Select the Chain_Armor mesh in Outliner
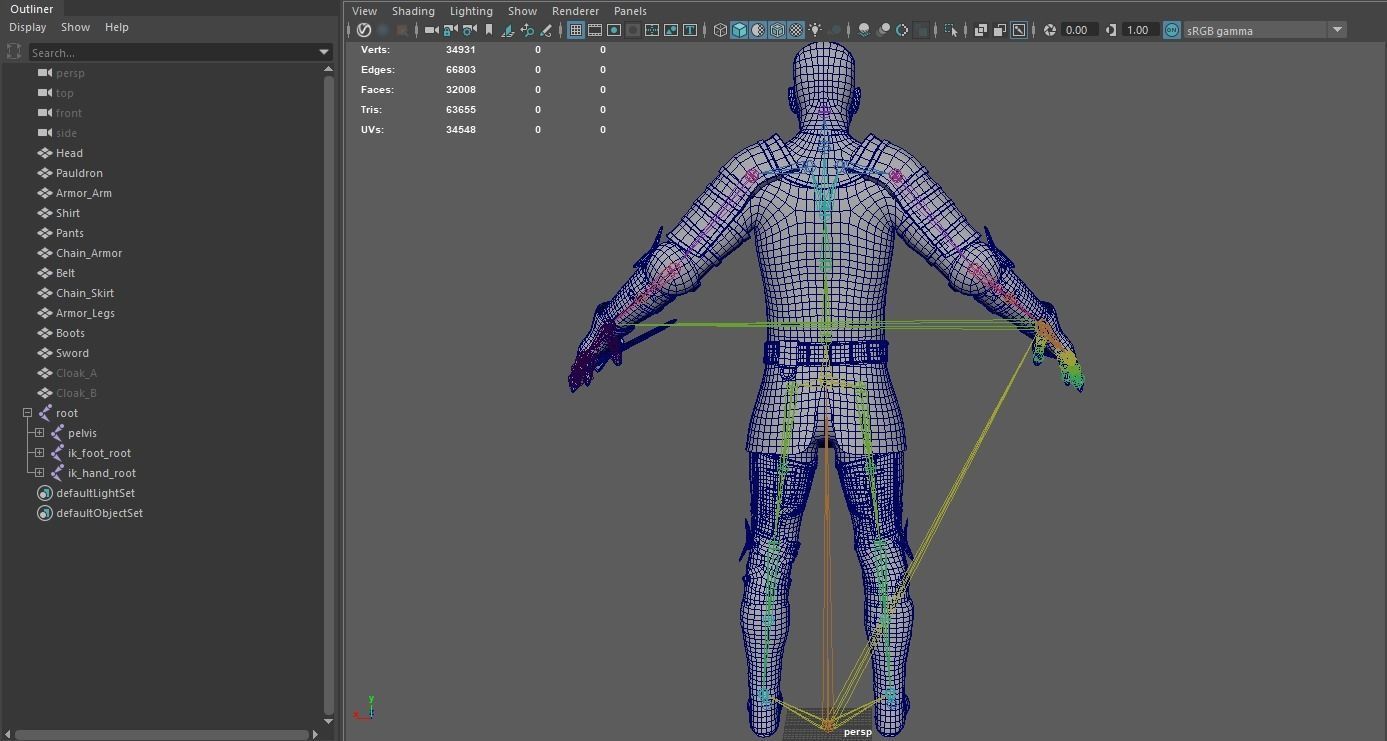The height and width of the screenshot is (741, 1387). (88, 253)
